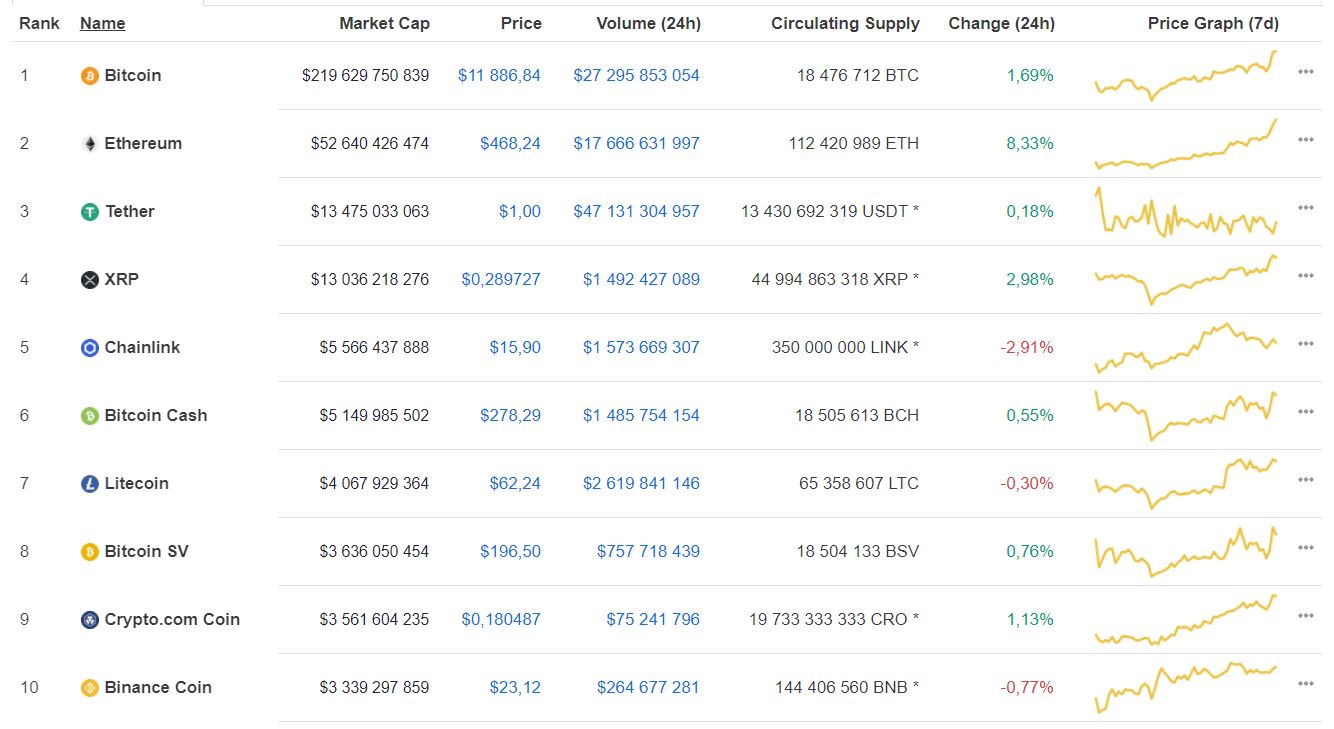Click the Litecoin logo icon

[89, 484]
